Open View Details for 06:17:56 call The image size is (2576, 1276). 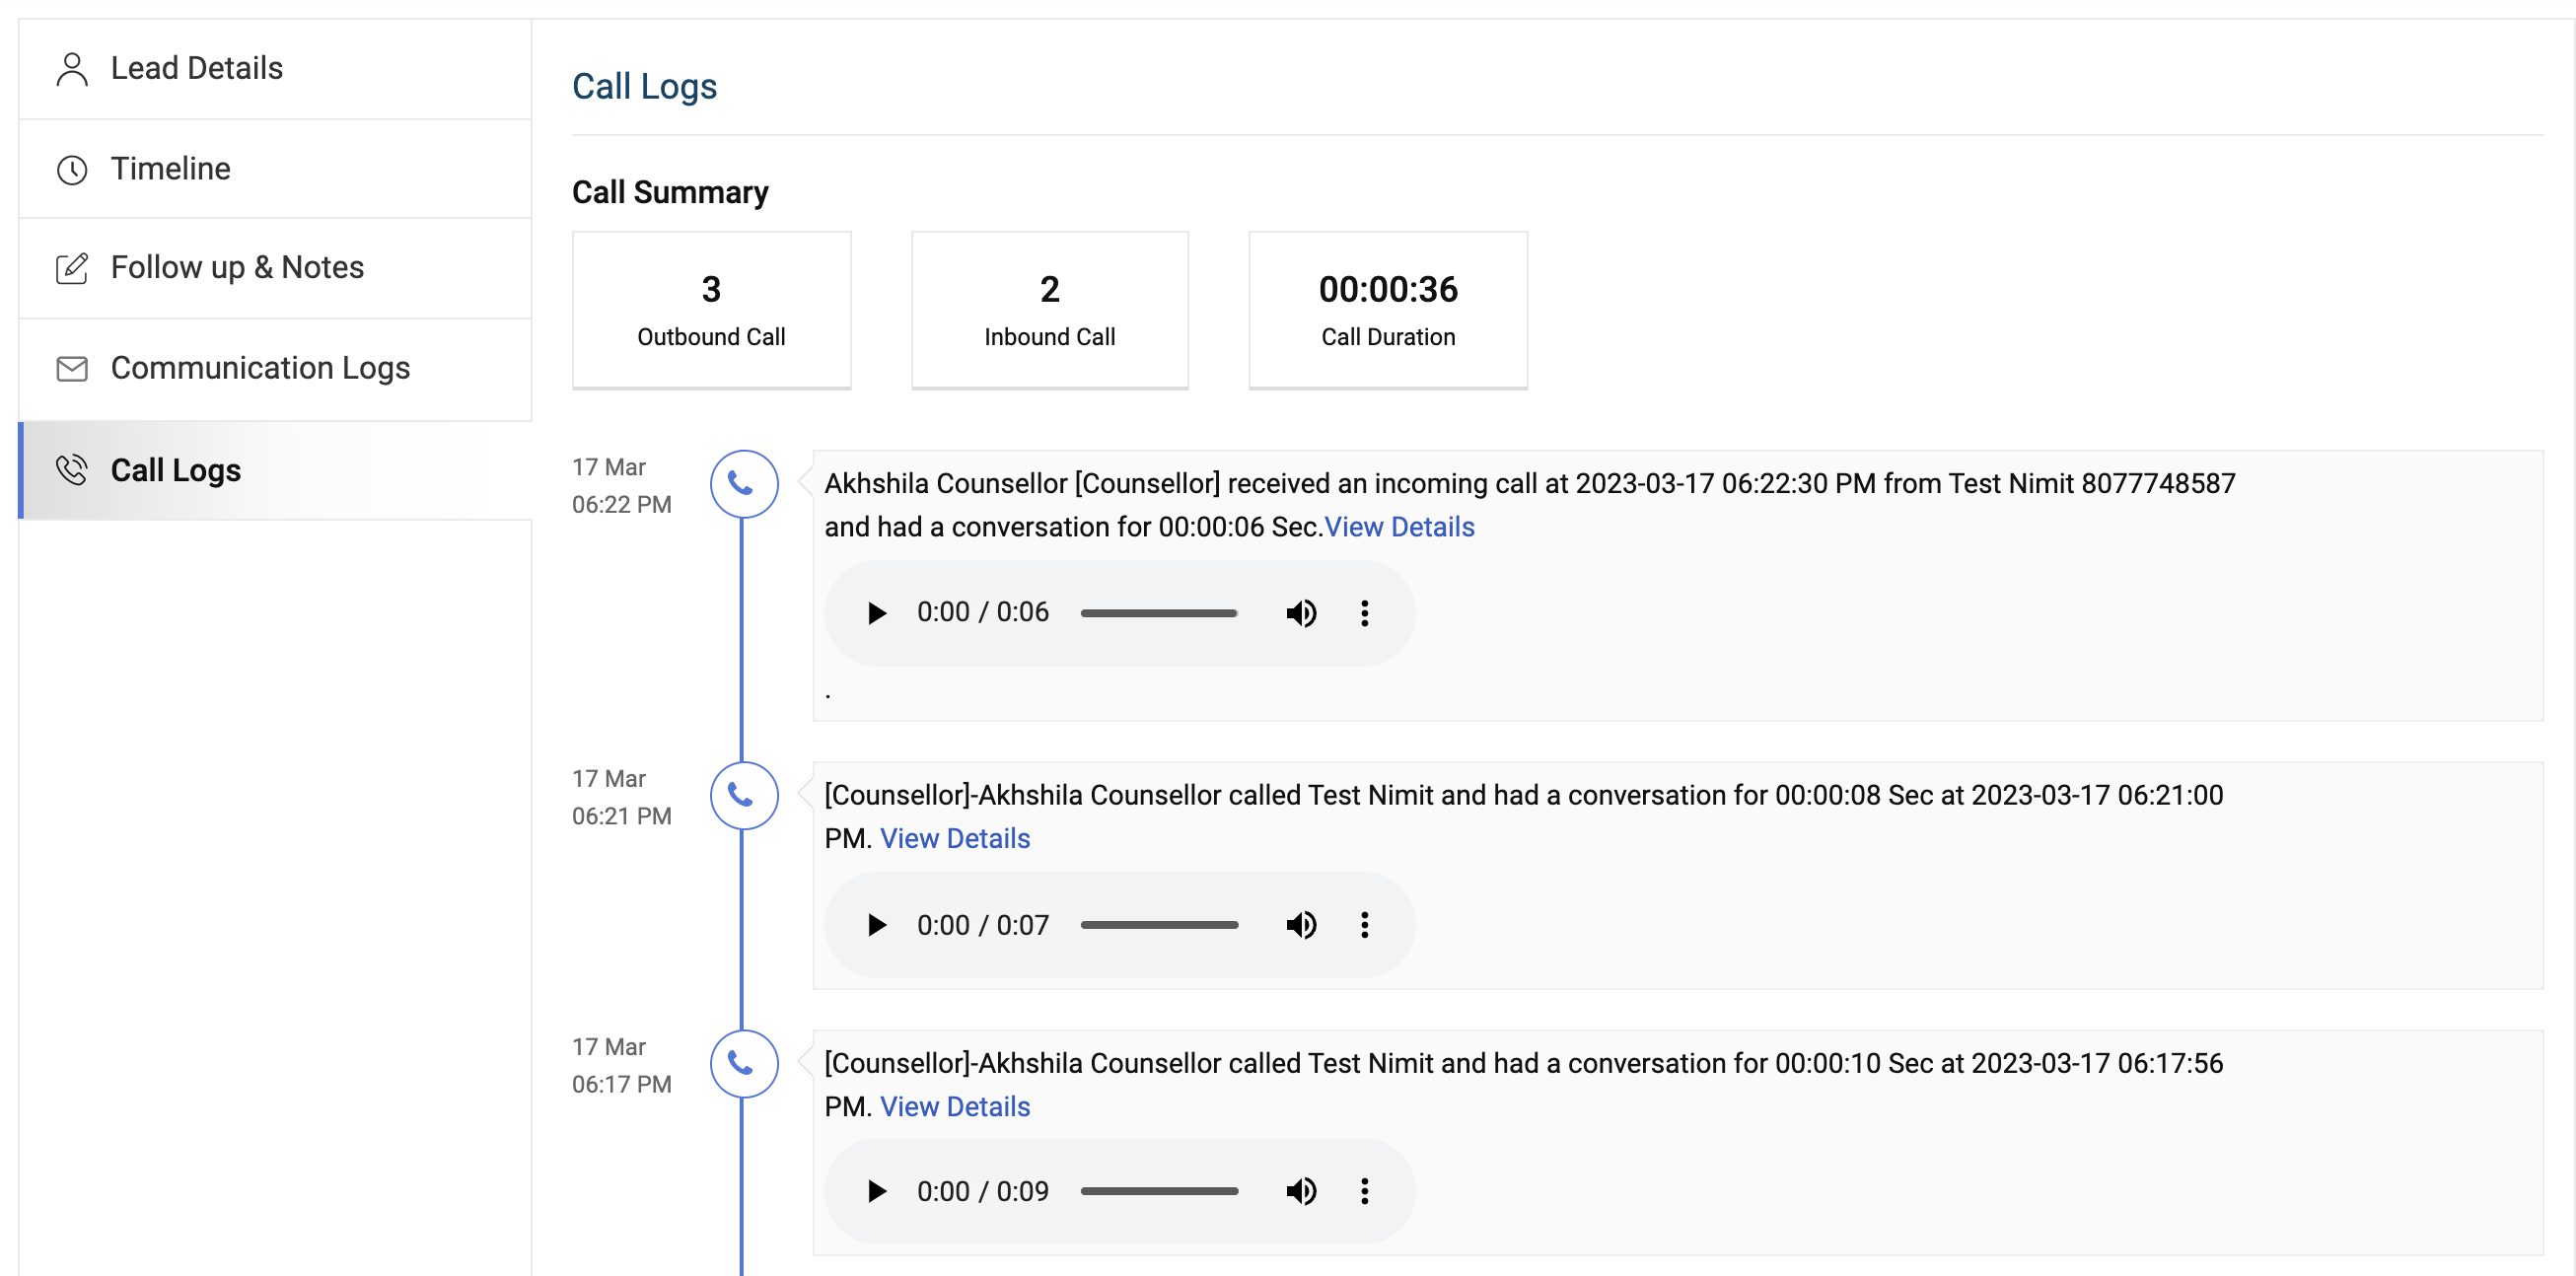point(955,1107)
